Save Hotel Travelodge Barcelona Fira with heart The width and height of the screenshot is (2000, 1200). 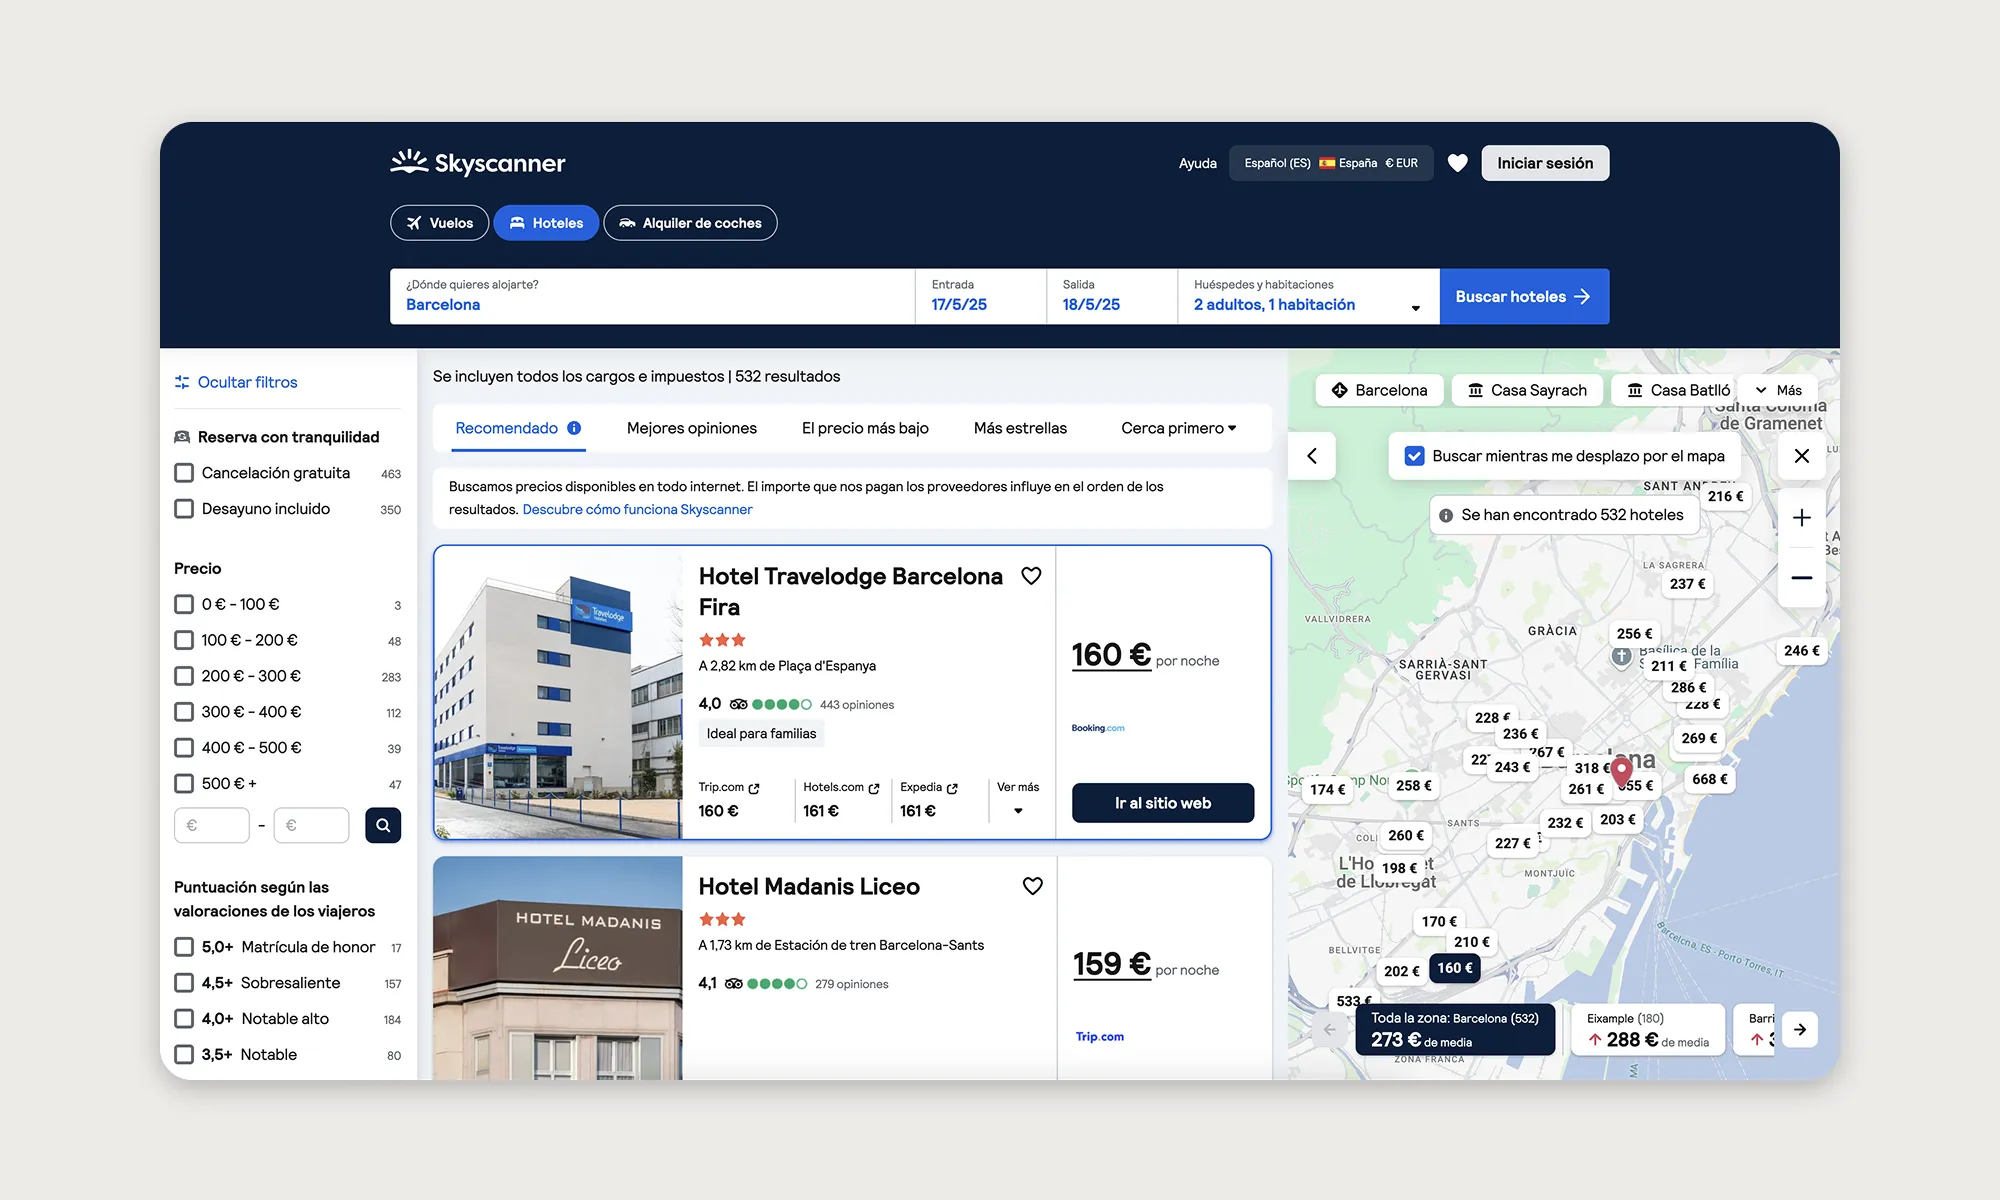pyautogui.click(x=1031, y=576)
